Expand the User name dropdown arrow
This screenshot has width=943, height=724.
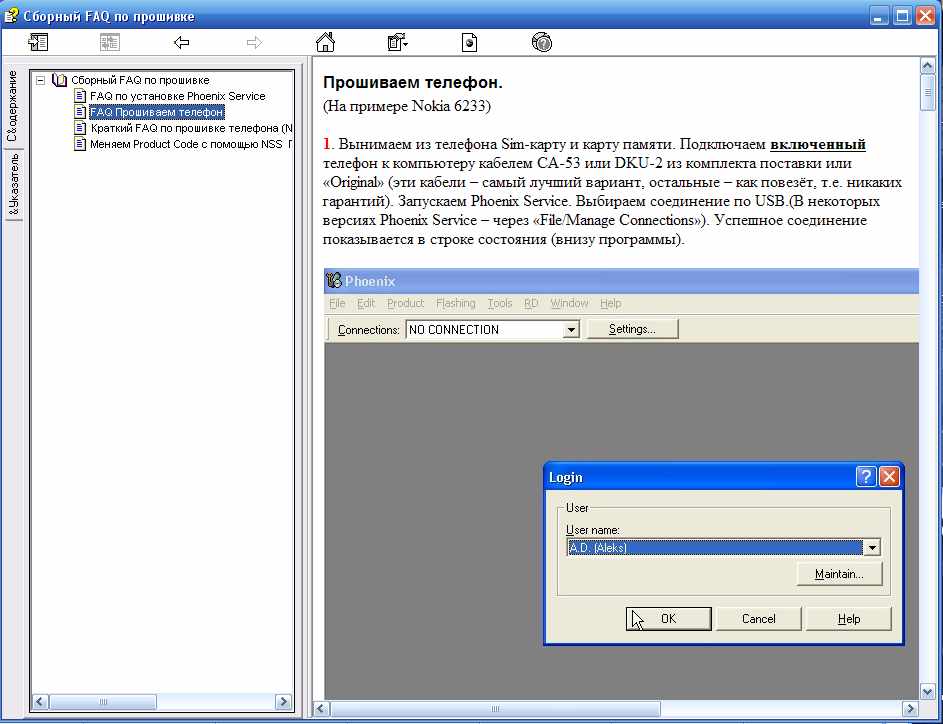point(871,547)
